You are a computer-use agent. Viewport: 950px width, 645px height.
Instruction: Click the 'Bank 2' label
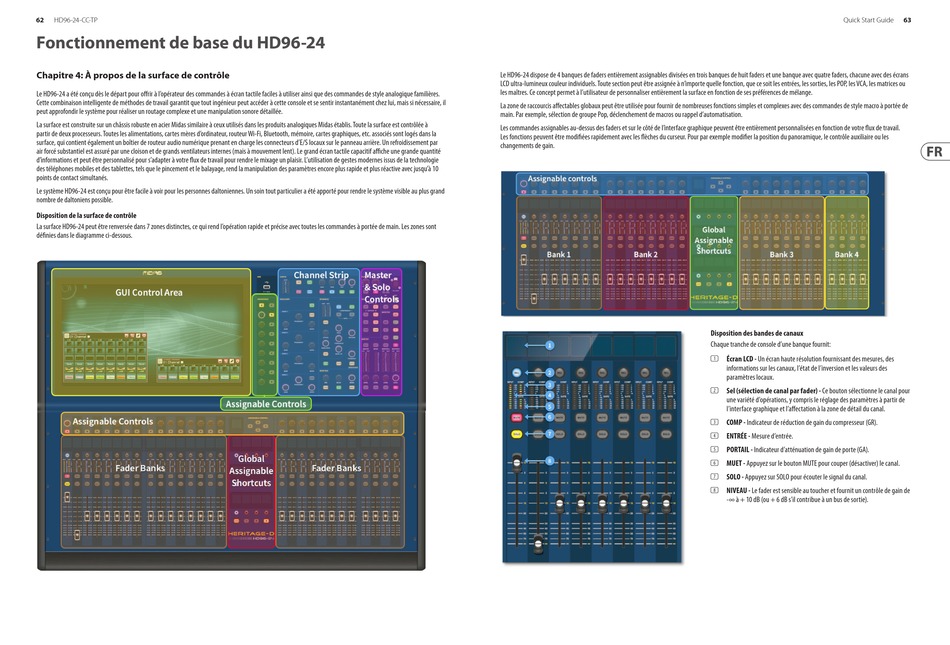(646, 254)
